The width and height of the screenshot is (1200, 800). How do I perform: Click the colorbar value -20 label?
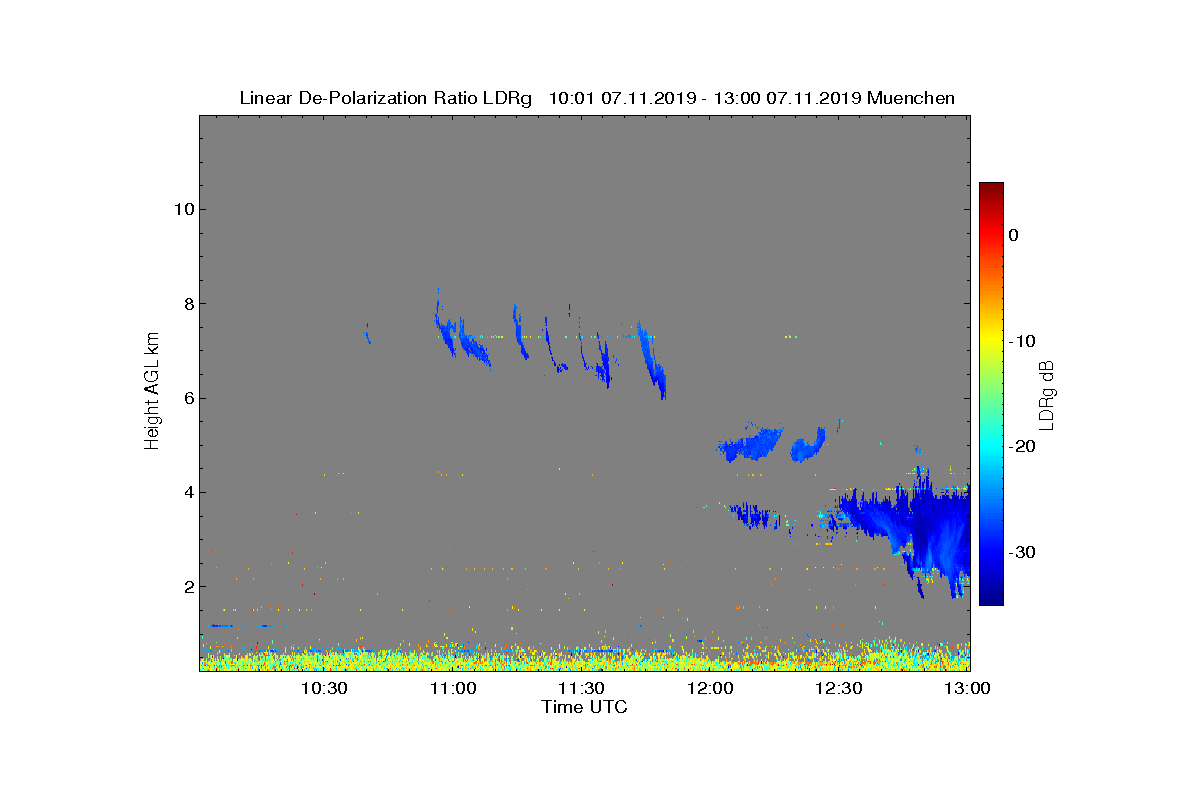[x=1021, y=447]
